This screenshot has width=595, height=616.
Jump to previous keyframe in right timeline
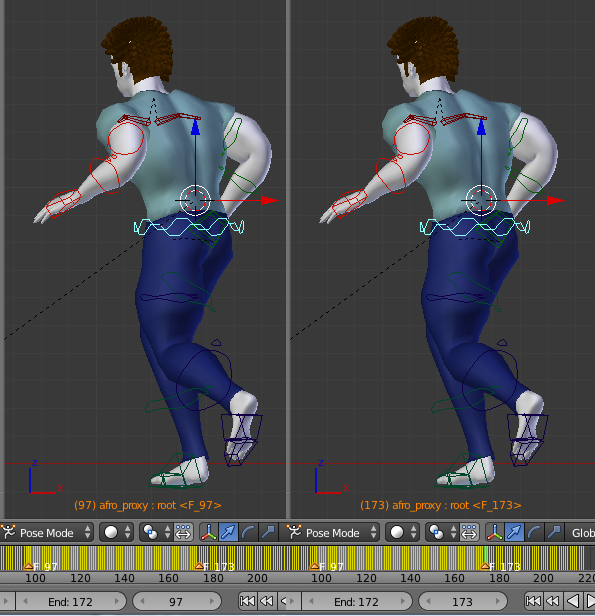553,601
